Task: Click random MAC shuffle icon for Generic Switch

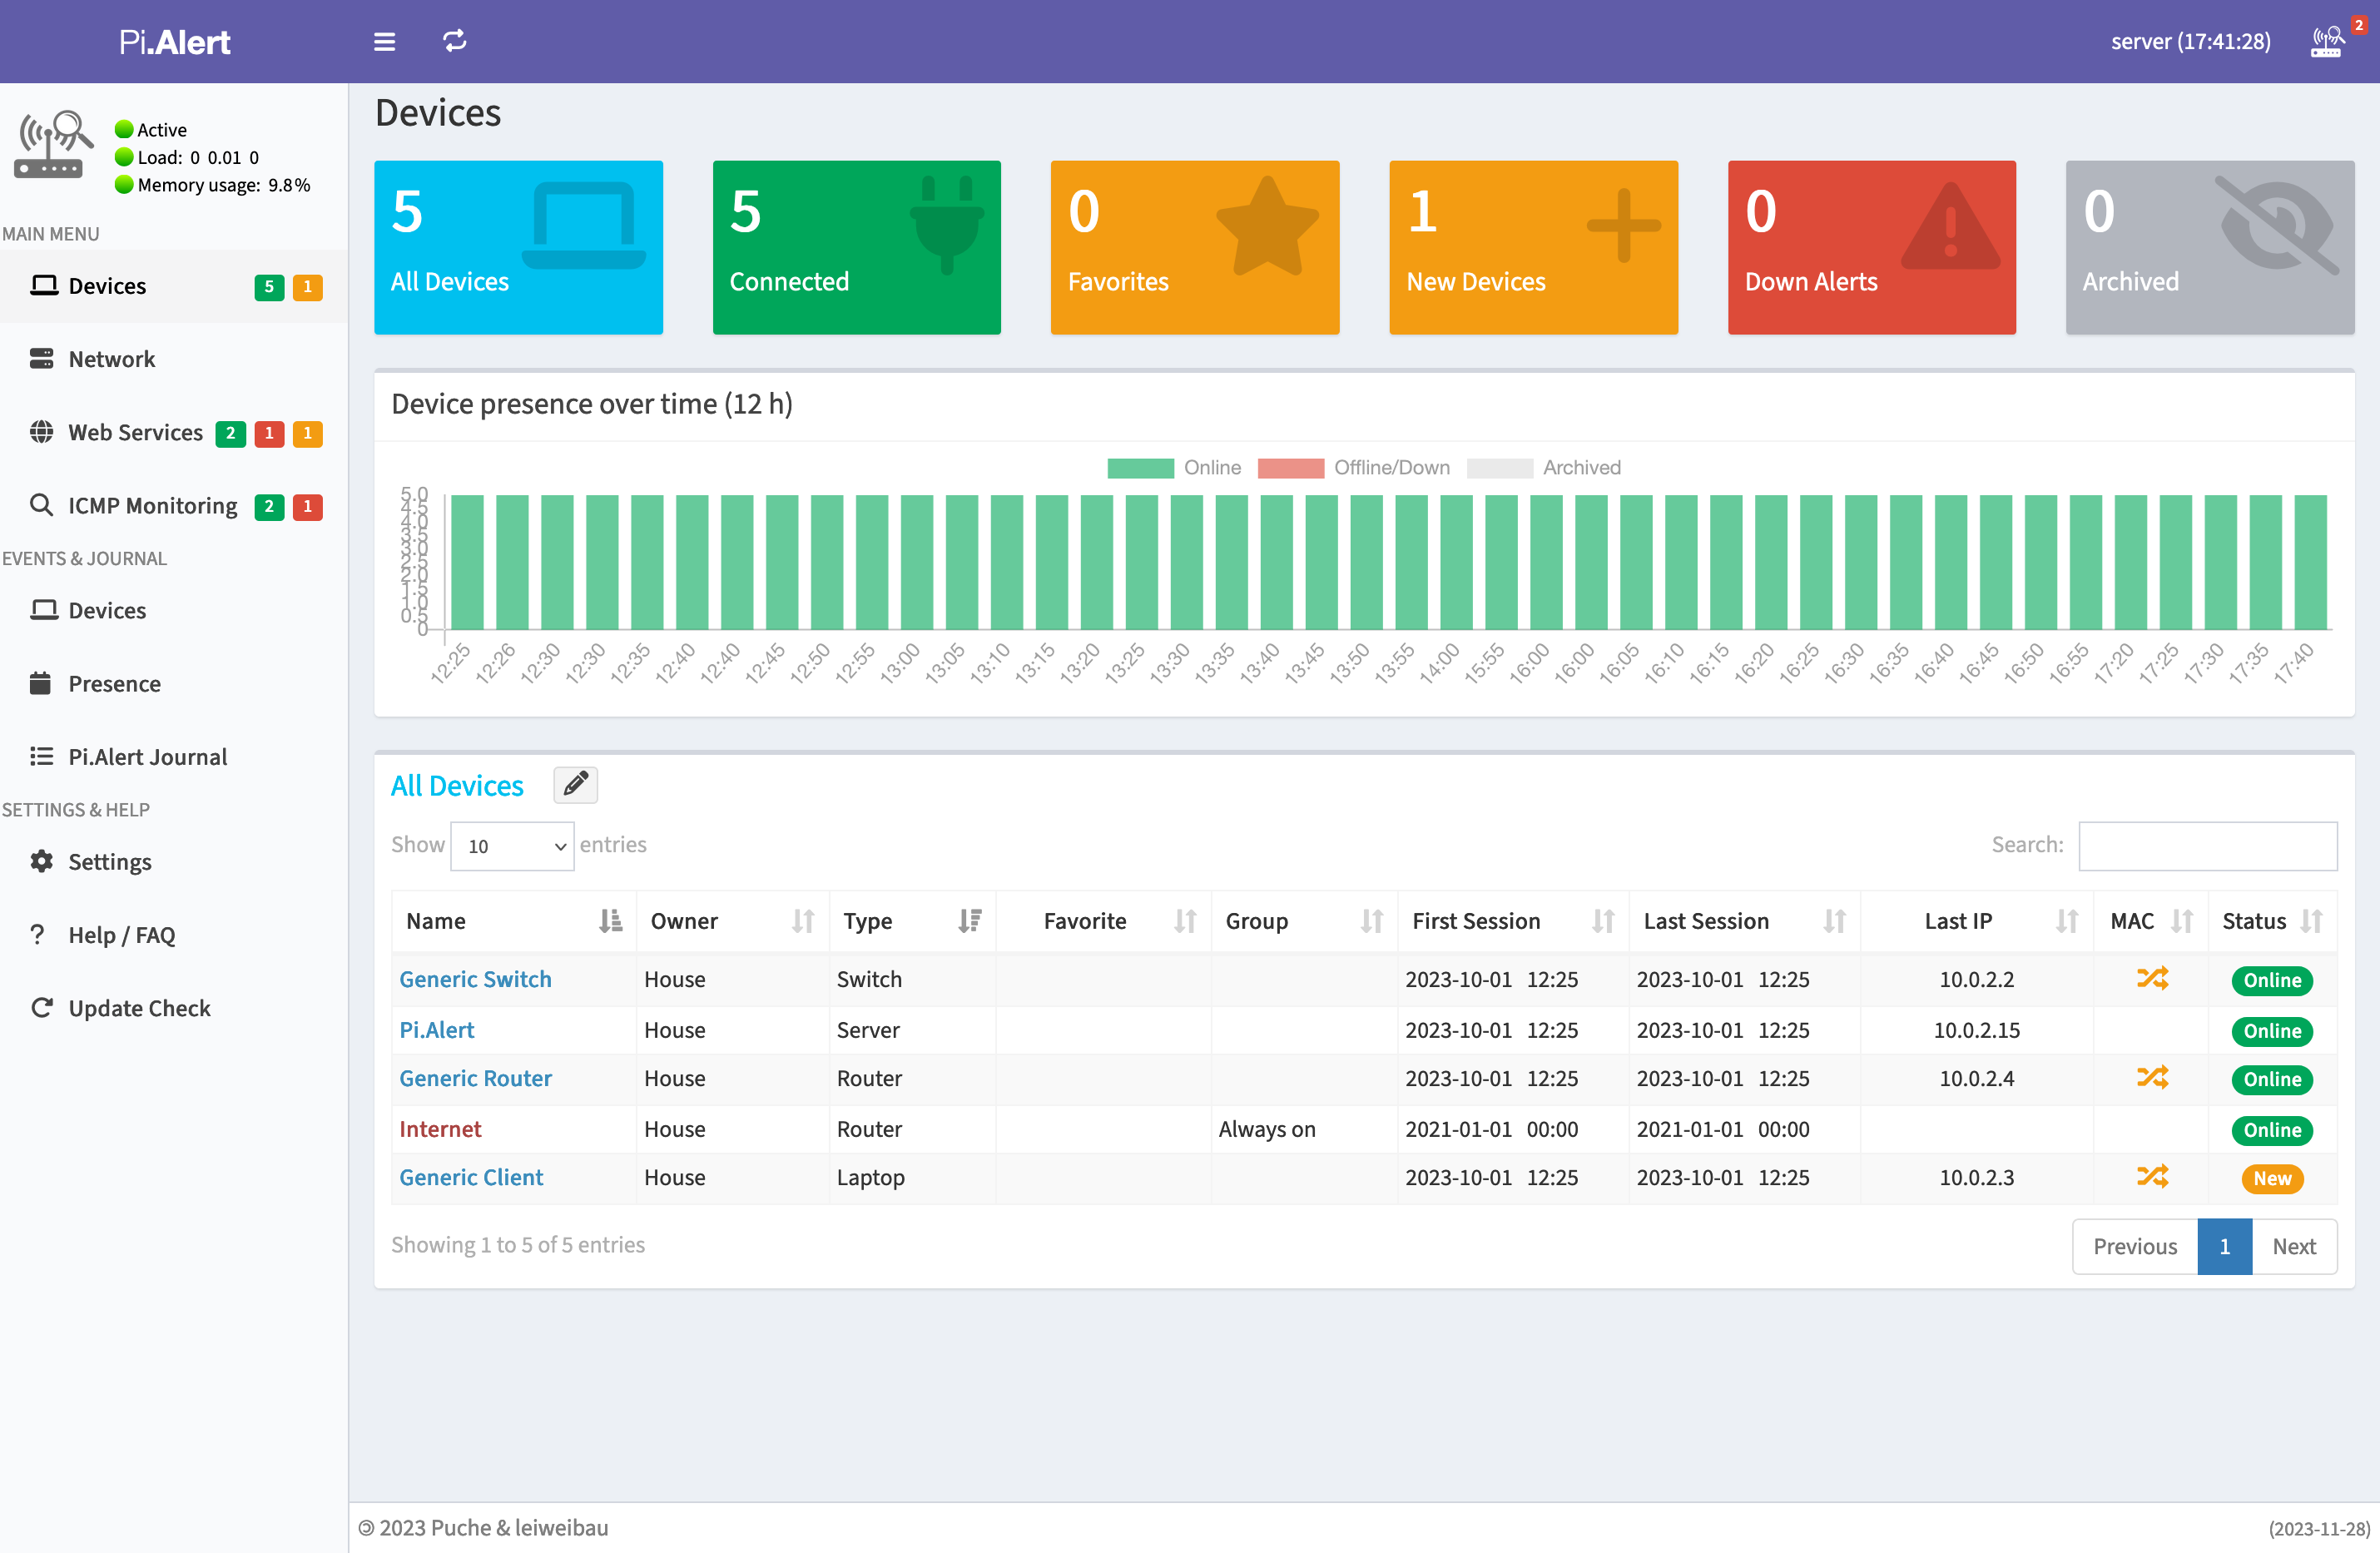Action: coord(2152,979)
